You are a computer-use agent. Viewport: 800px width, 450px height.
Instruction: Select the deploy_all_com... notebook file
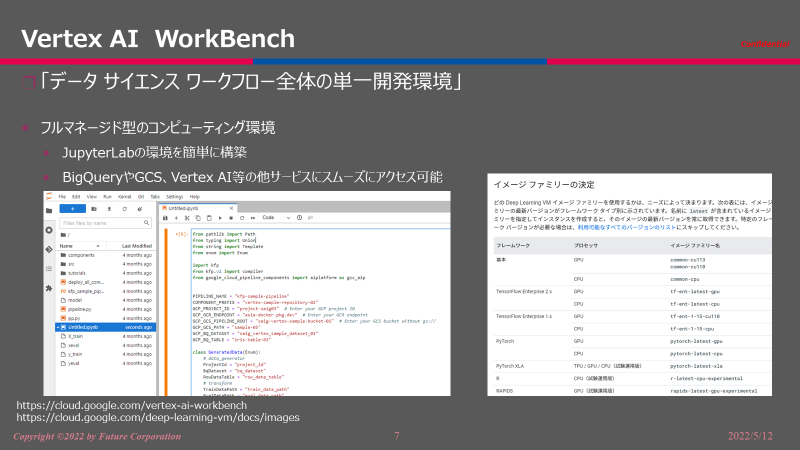point(106,282)
